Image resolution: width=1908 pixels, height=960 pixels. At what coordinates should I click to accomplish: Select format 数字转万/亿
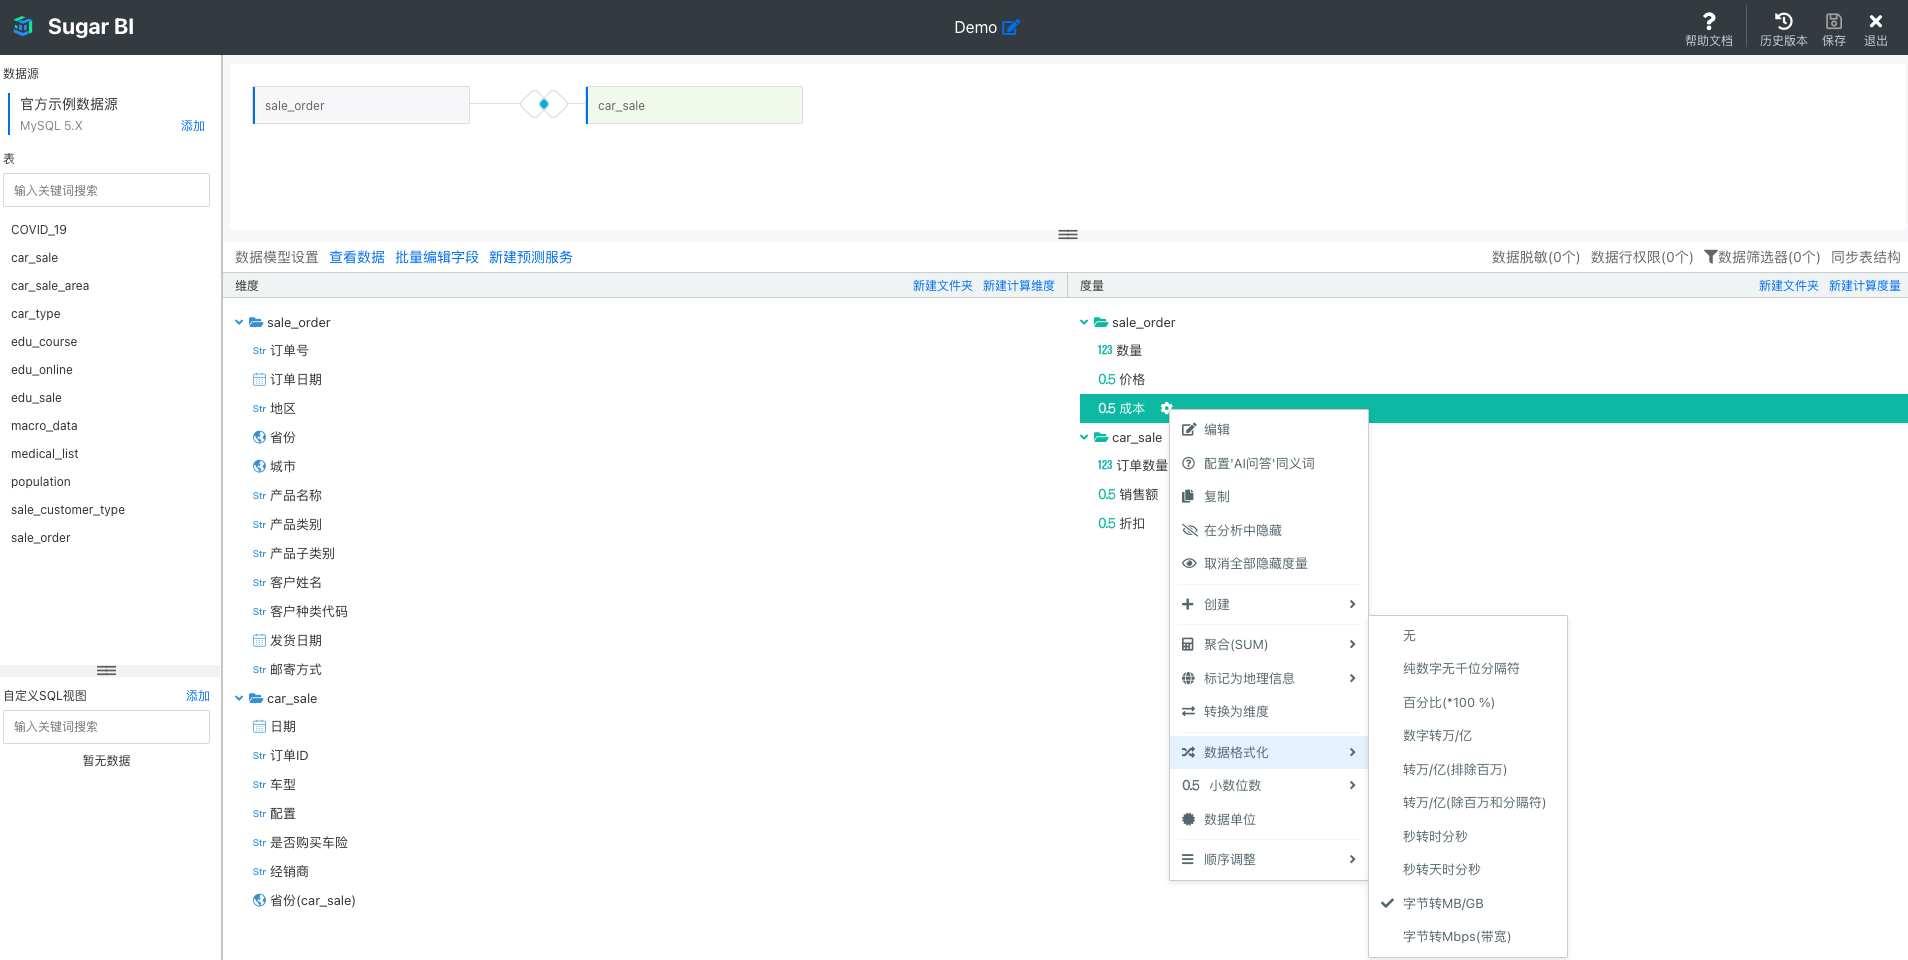coord(1468,735)
